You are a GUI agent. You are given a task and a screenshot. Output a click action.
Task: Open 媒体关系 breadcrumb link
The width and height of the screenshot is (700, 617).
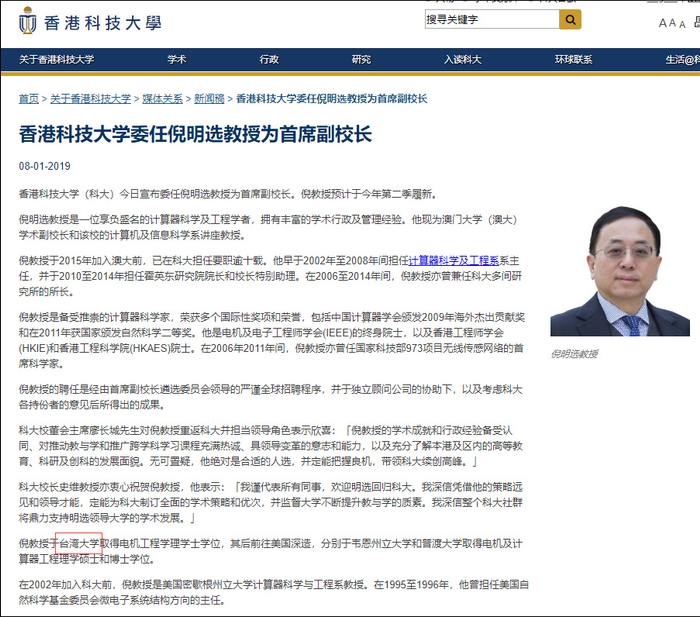(x=162, y=99)
